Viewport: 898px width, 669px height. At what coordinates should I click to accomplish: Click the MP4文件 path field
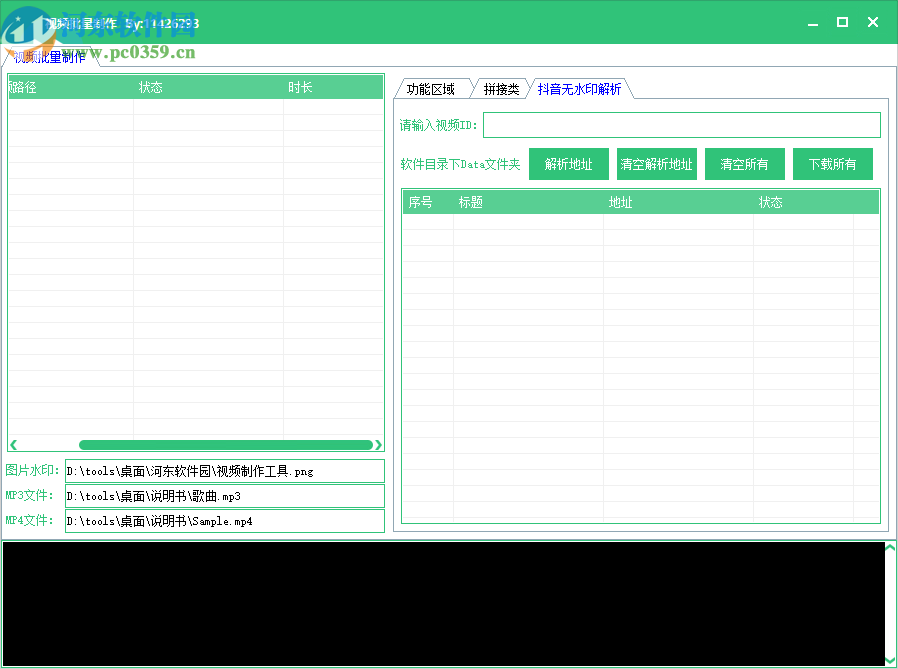pyautogui.click(x=224, y=521)
